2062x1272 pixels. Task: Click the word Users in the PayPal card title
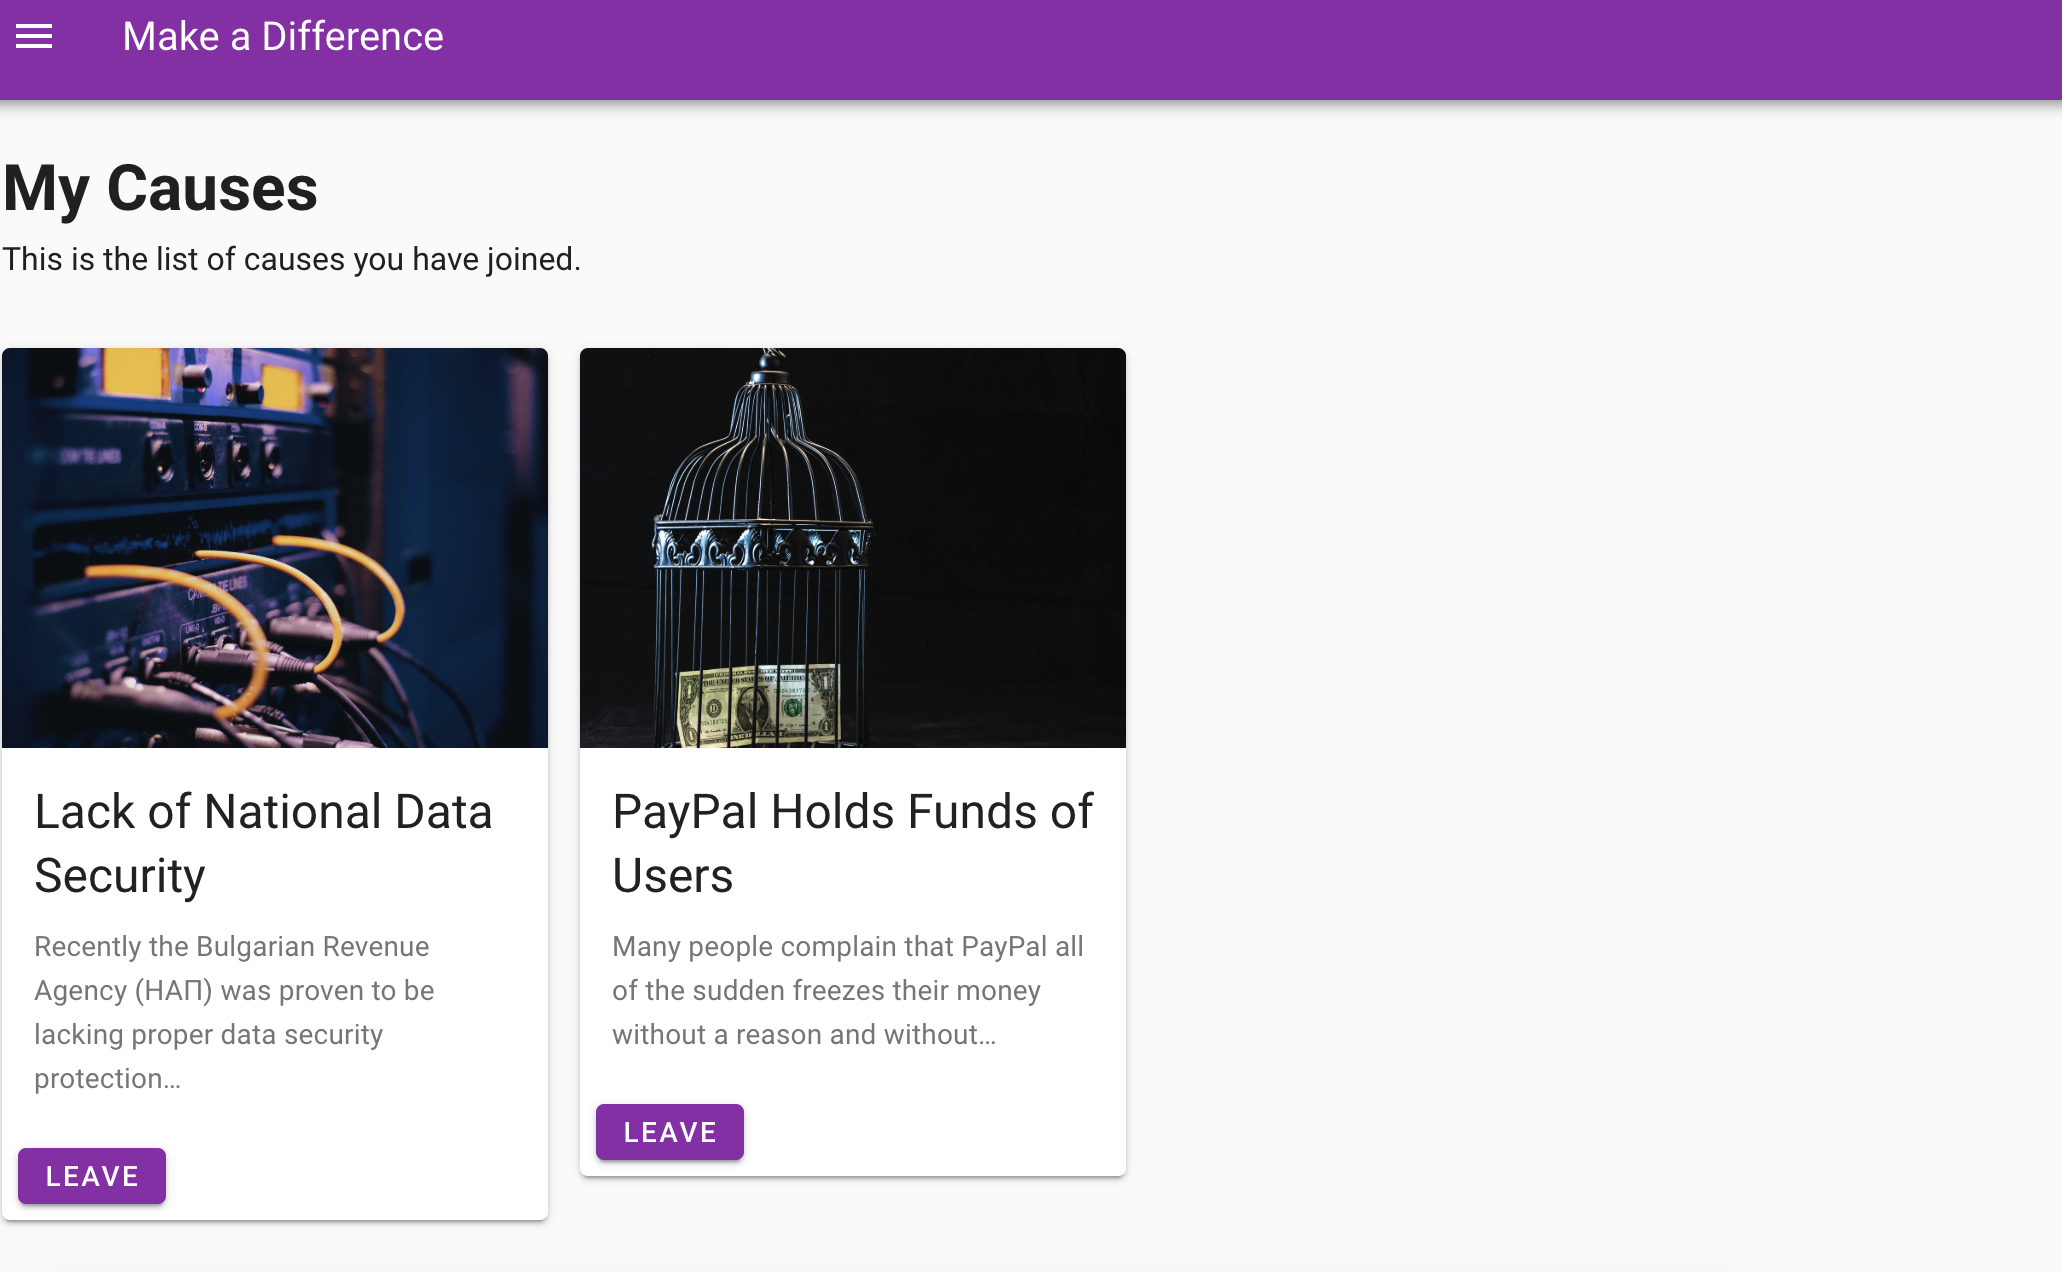[x=673, y=877]
